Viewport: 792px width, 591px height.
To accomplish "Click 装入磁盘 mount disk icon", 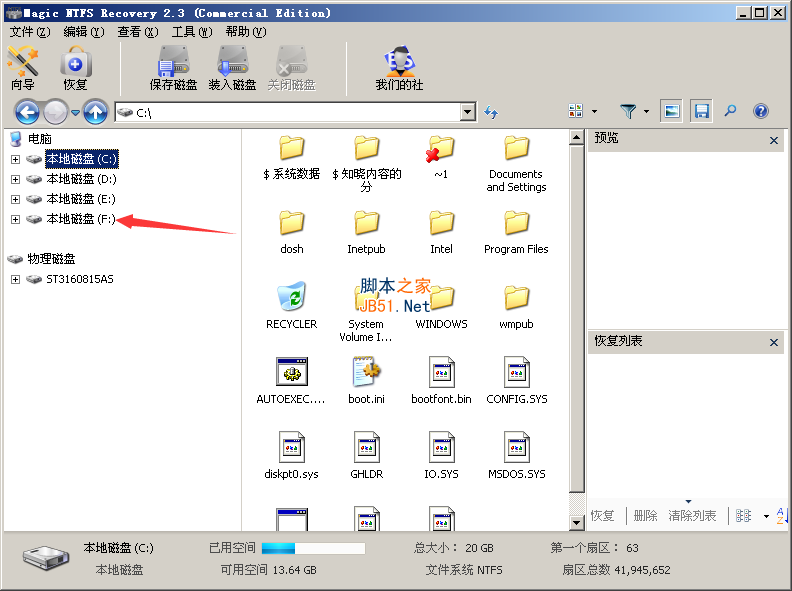I will pos(232,68).
